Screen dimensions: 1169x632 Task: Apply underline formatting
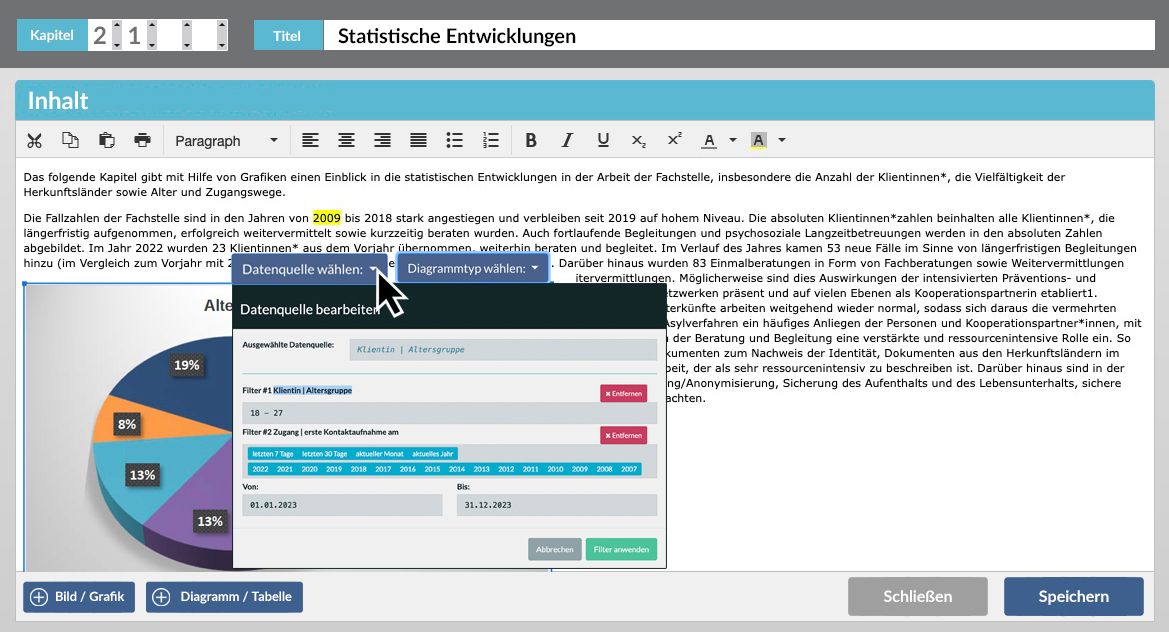[x=603, y=141]
